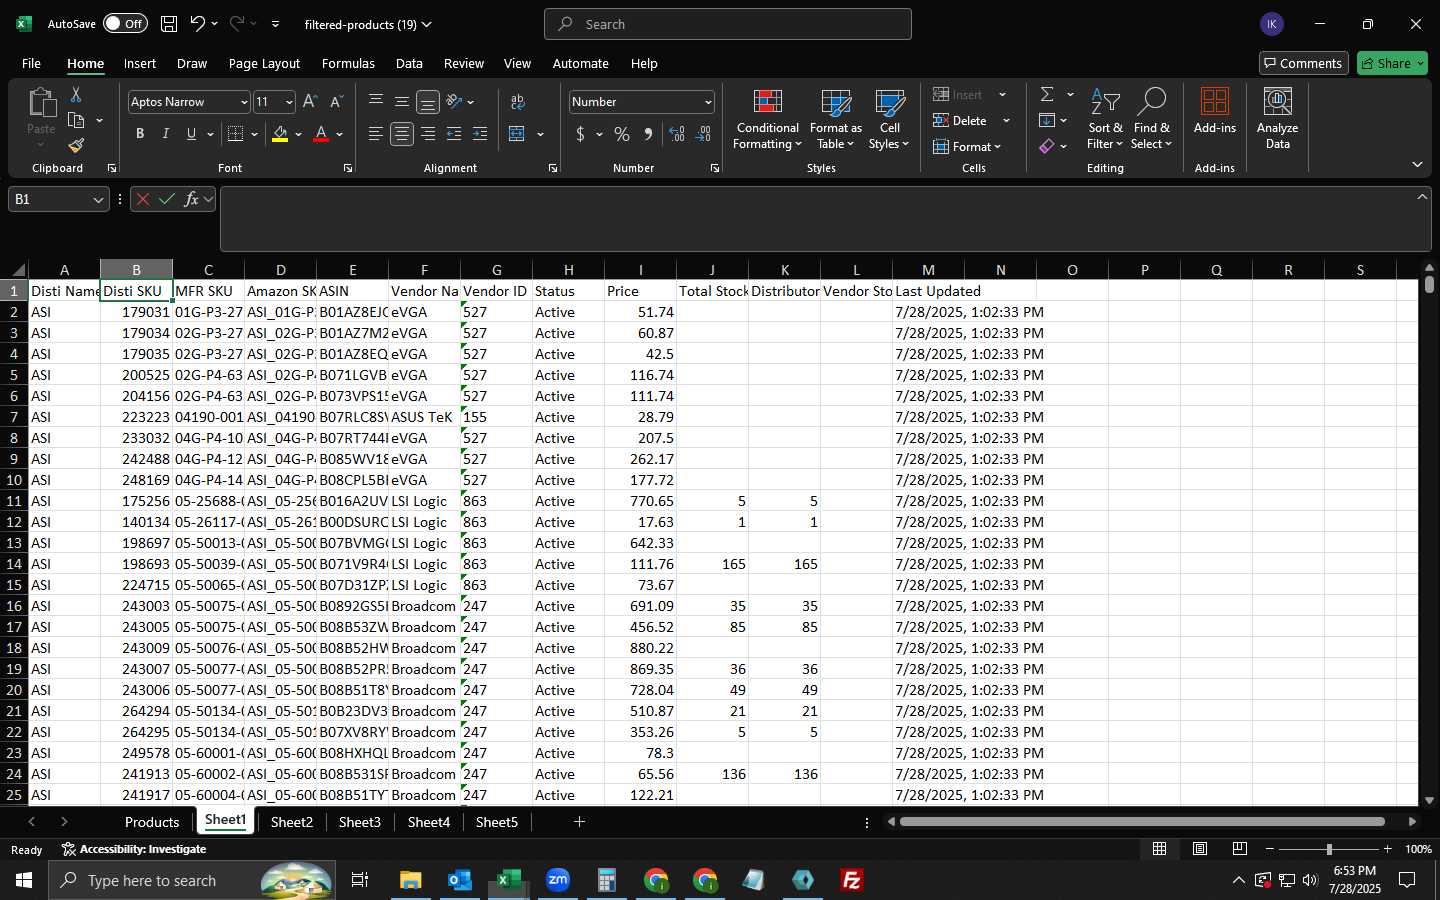Open Sort & Filter menu

(1105, 120)
